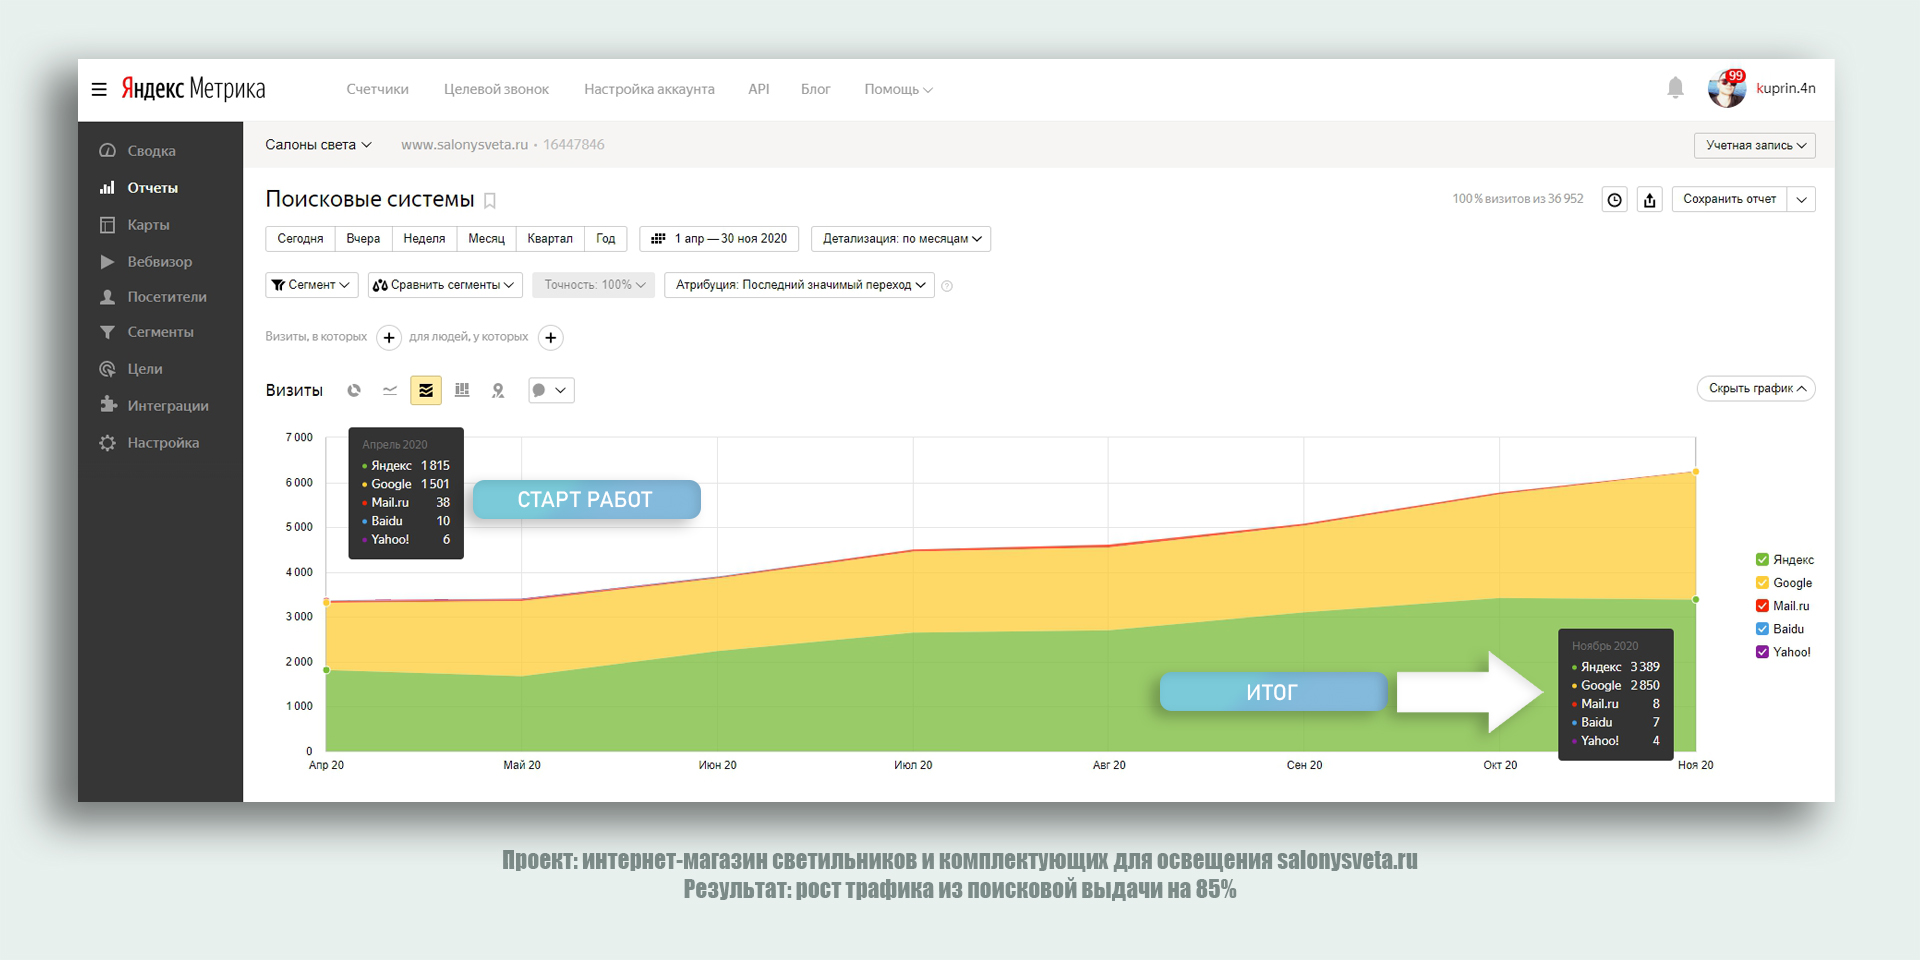
Task: Open the map view icon
Action: coord(498,390)
